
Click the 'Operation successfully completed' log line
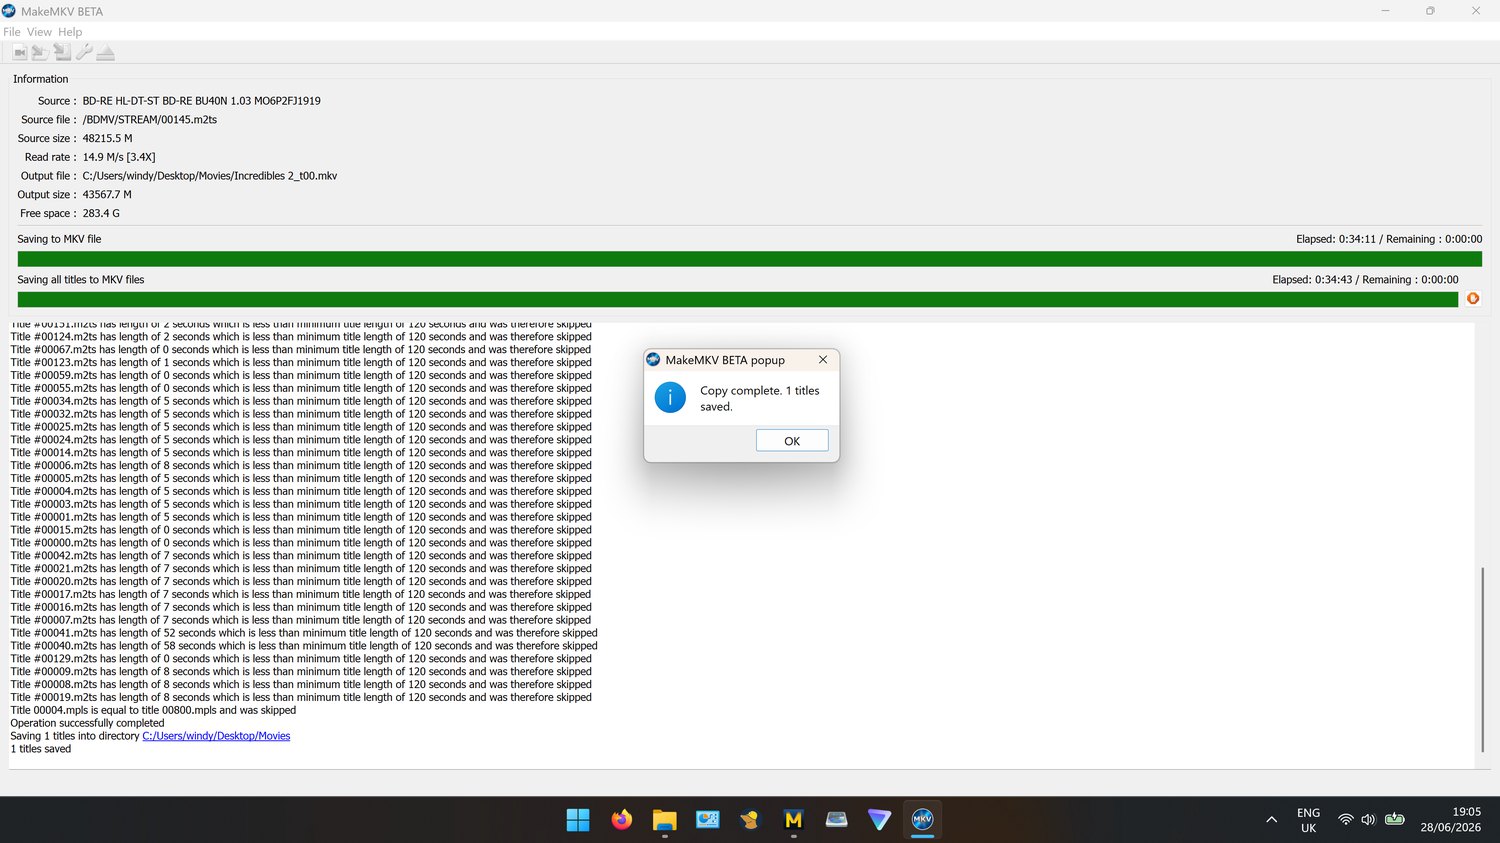87,723
